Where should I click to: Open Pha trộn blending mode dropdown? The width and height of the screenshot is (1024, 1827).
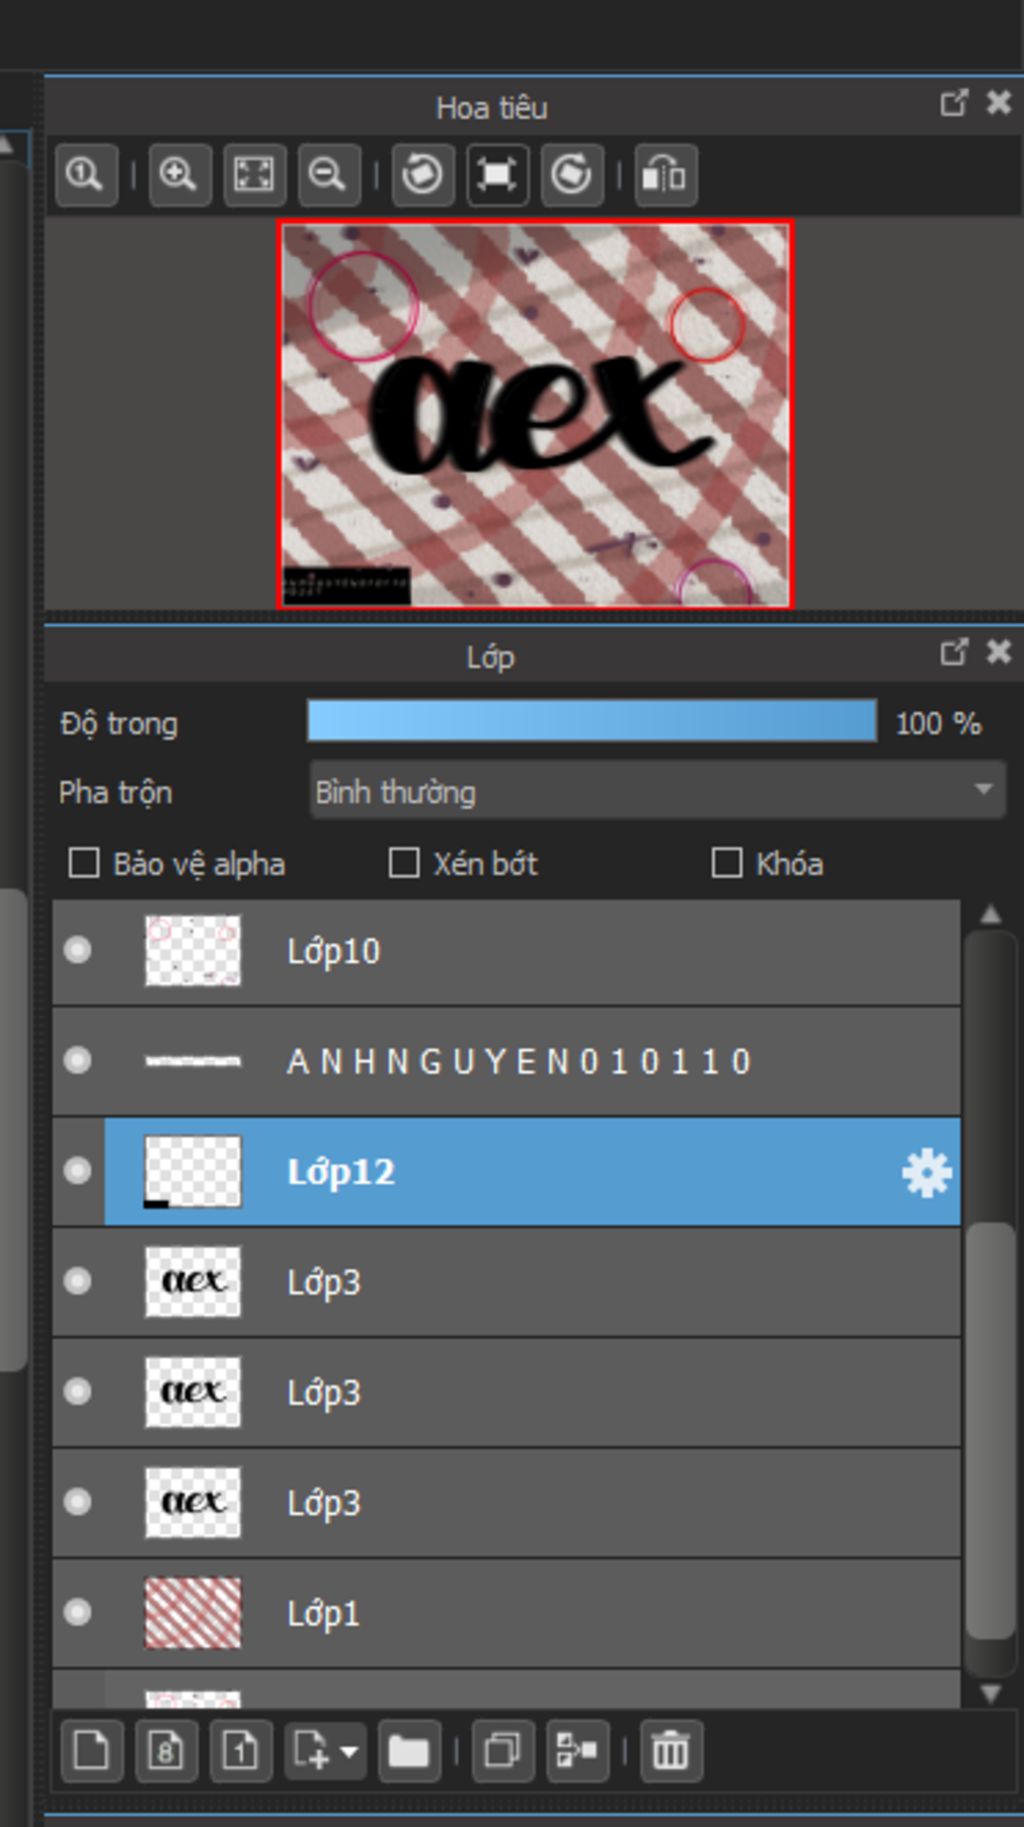click(657, 791)
